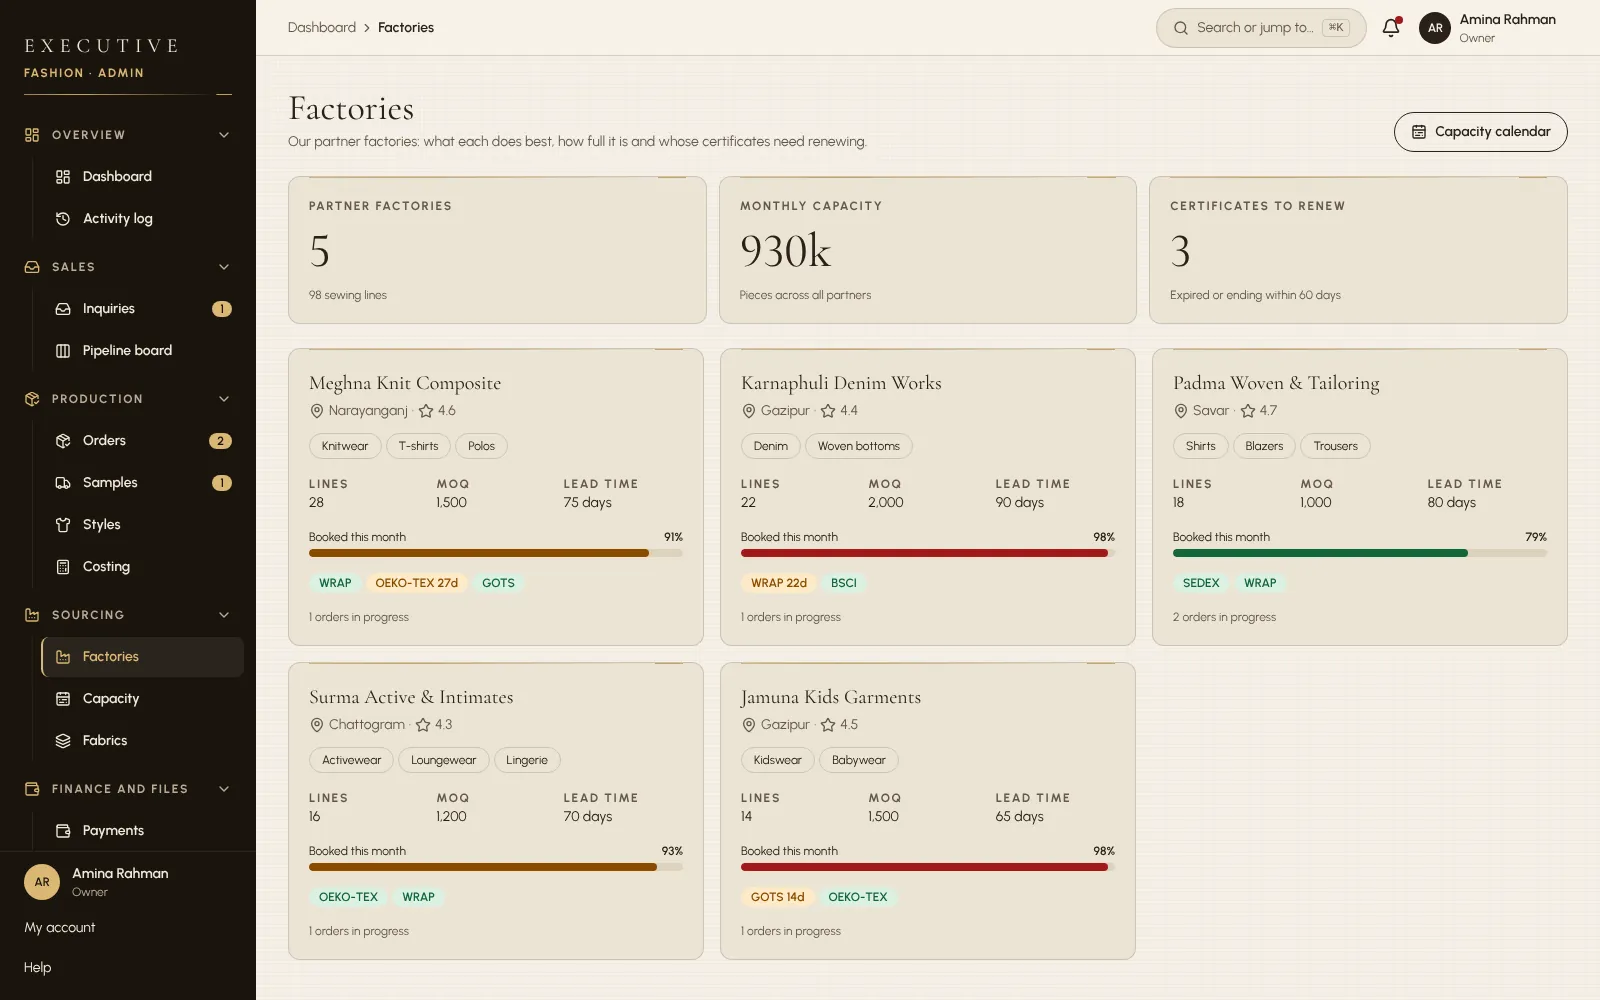Go to Capacity page in sidebar

coord(142,699)
